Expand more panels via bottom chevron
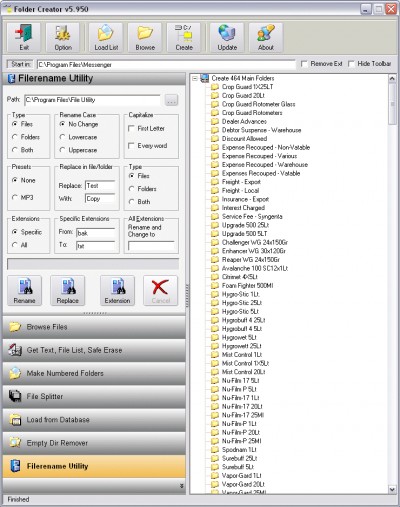This screenshot has width=400, height=507. coord(182,486)
